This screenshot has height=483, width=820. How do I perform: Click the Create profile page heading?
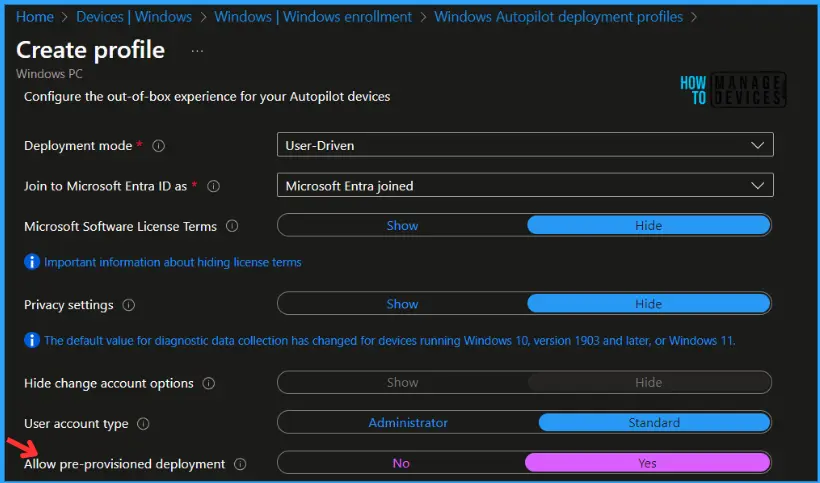[90, 50]
